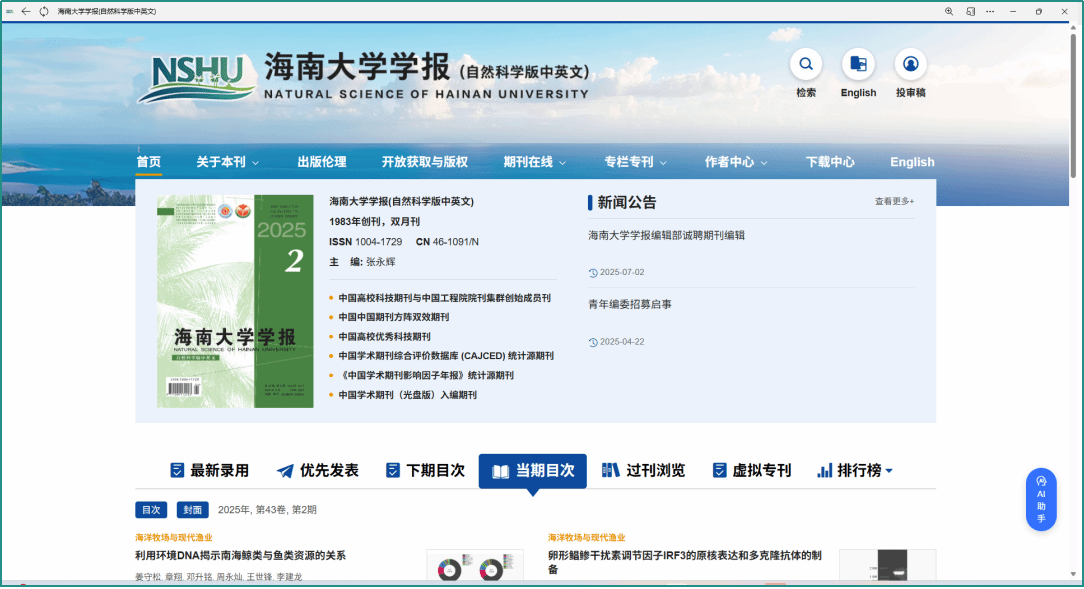Click the 目次 button
This screenshot has width=1084, height=589.
[x=151, y=510]
